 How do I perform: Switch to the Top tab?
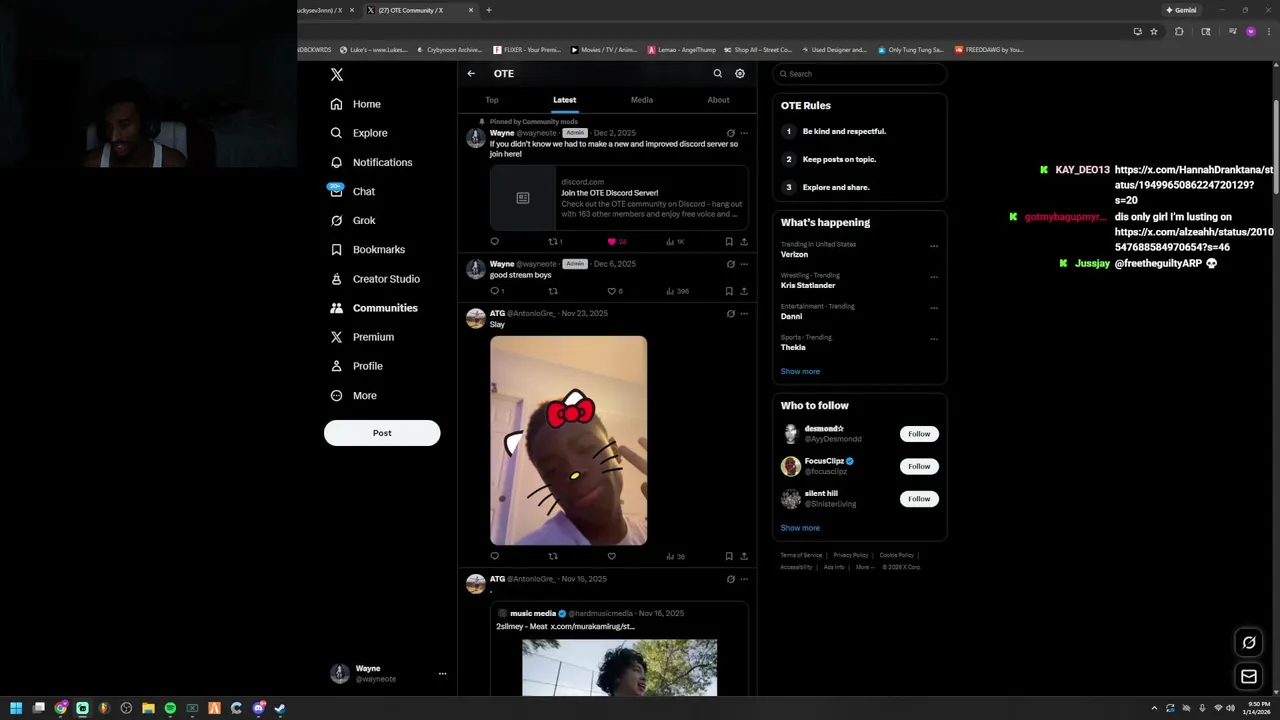[492, 100]
